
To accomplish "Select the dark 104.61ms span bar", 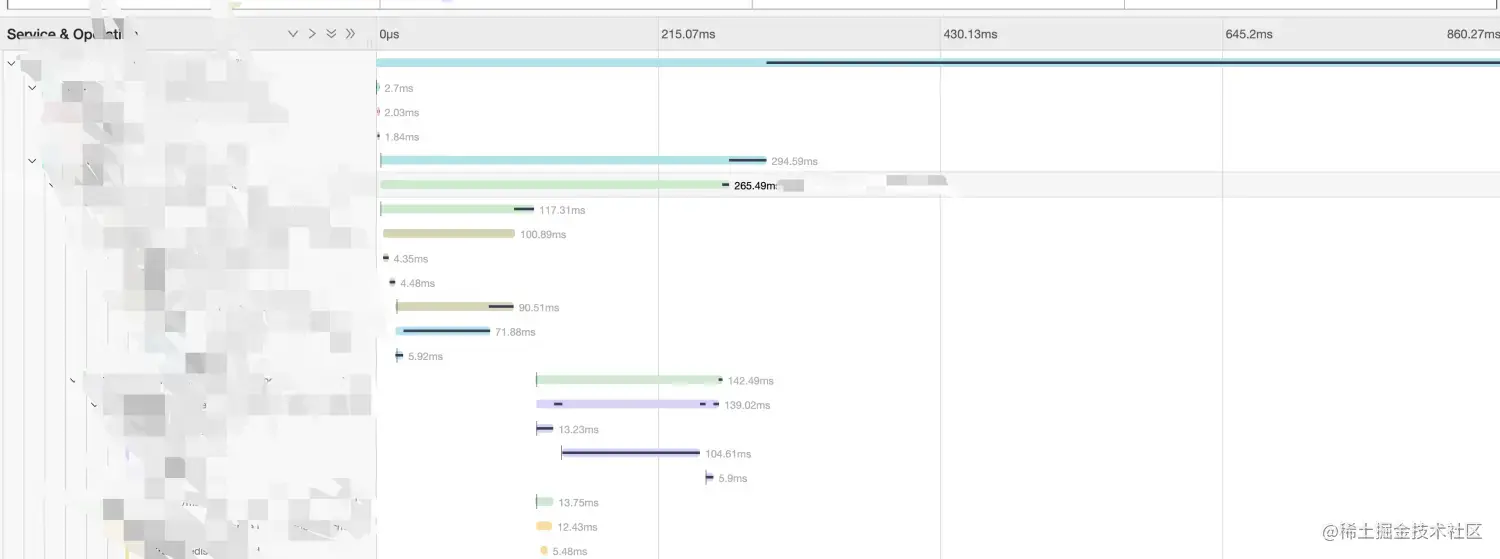I will 631,453.
